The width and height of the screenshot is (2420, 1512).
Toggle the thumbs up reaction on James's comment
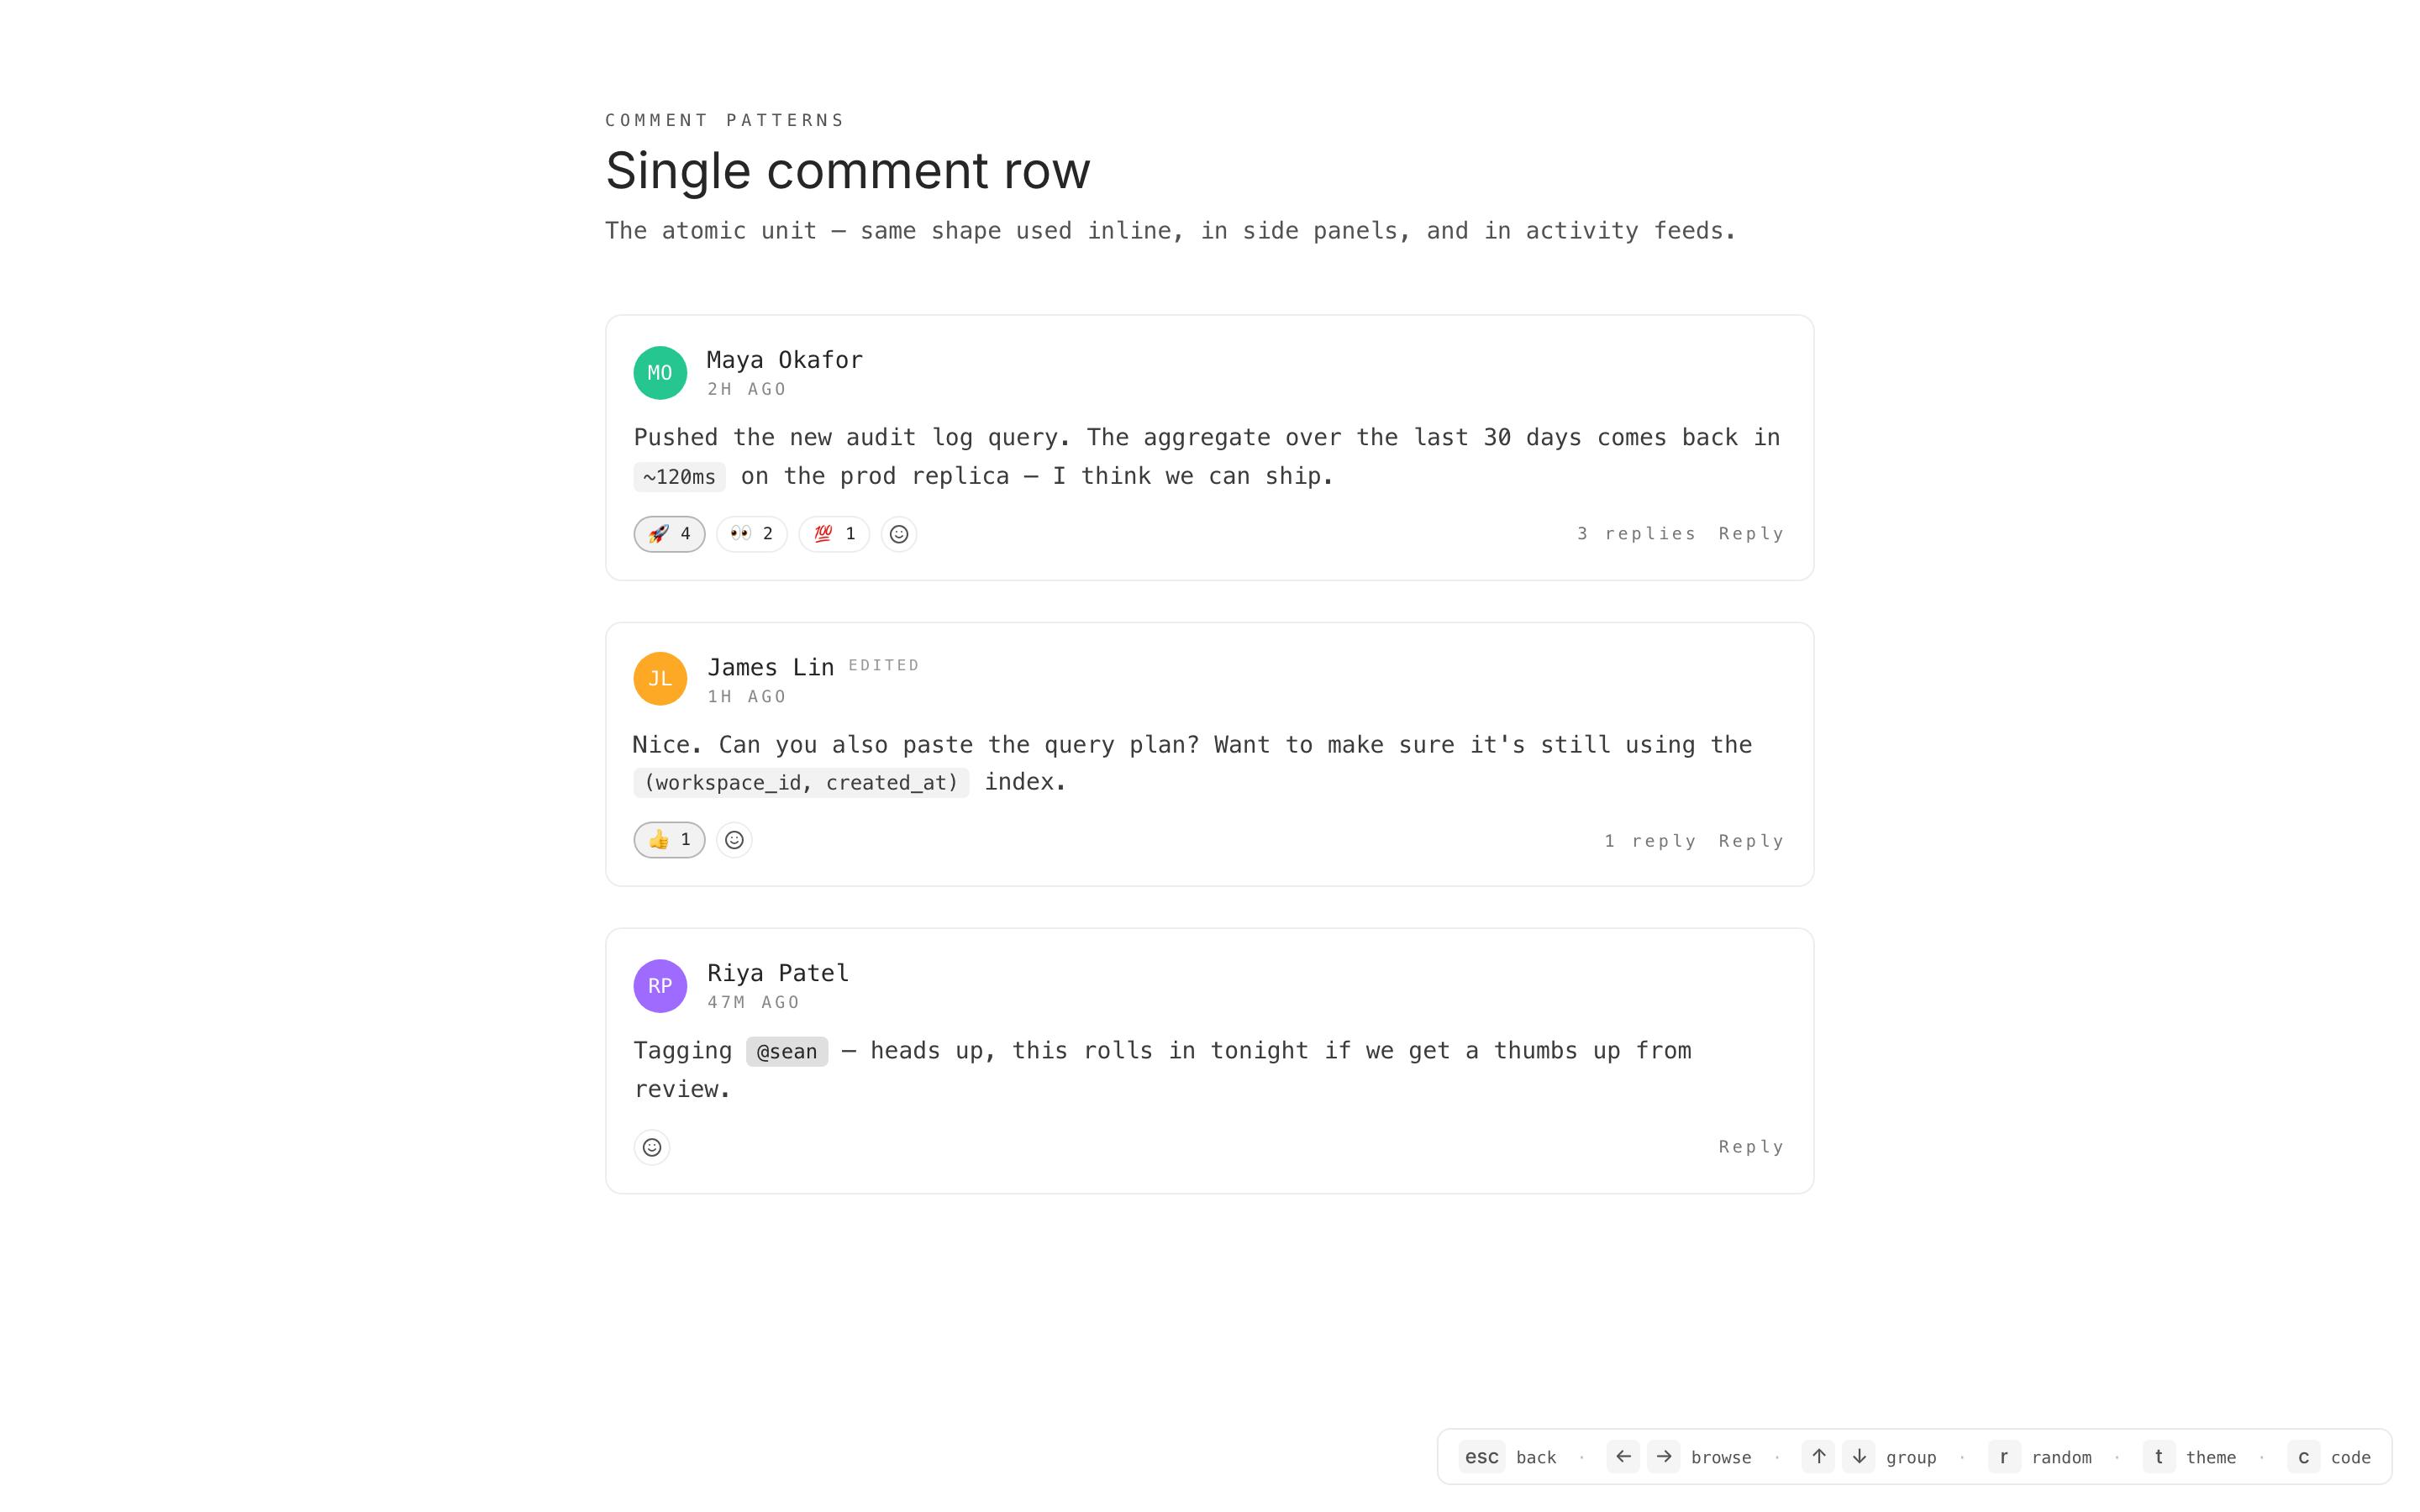(x=669, y=840)
